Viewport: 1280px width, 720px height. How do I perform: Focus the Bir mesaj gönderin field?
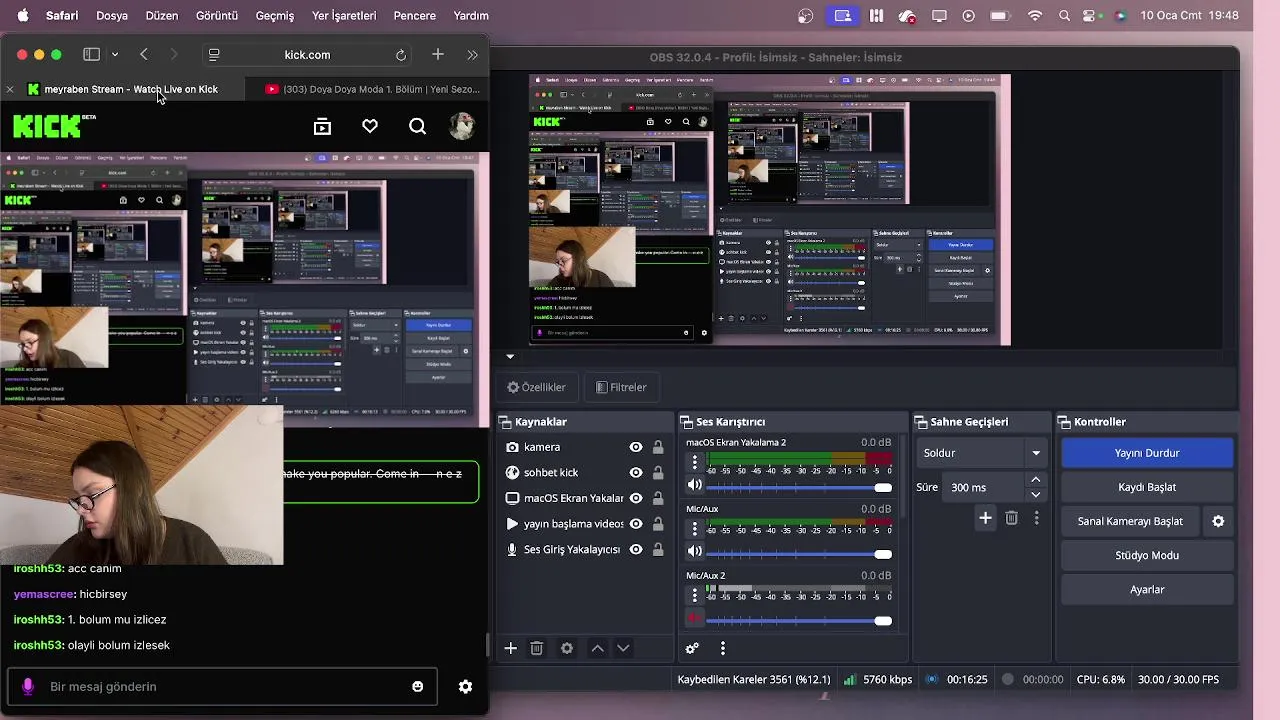coord(222,687)
